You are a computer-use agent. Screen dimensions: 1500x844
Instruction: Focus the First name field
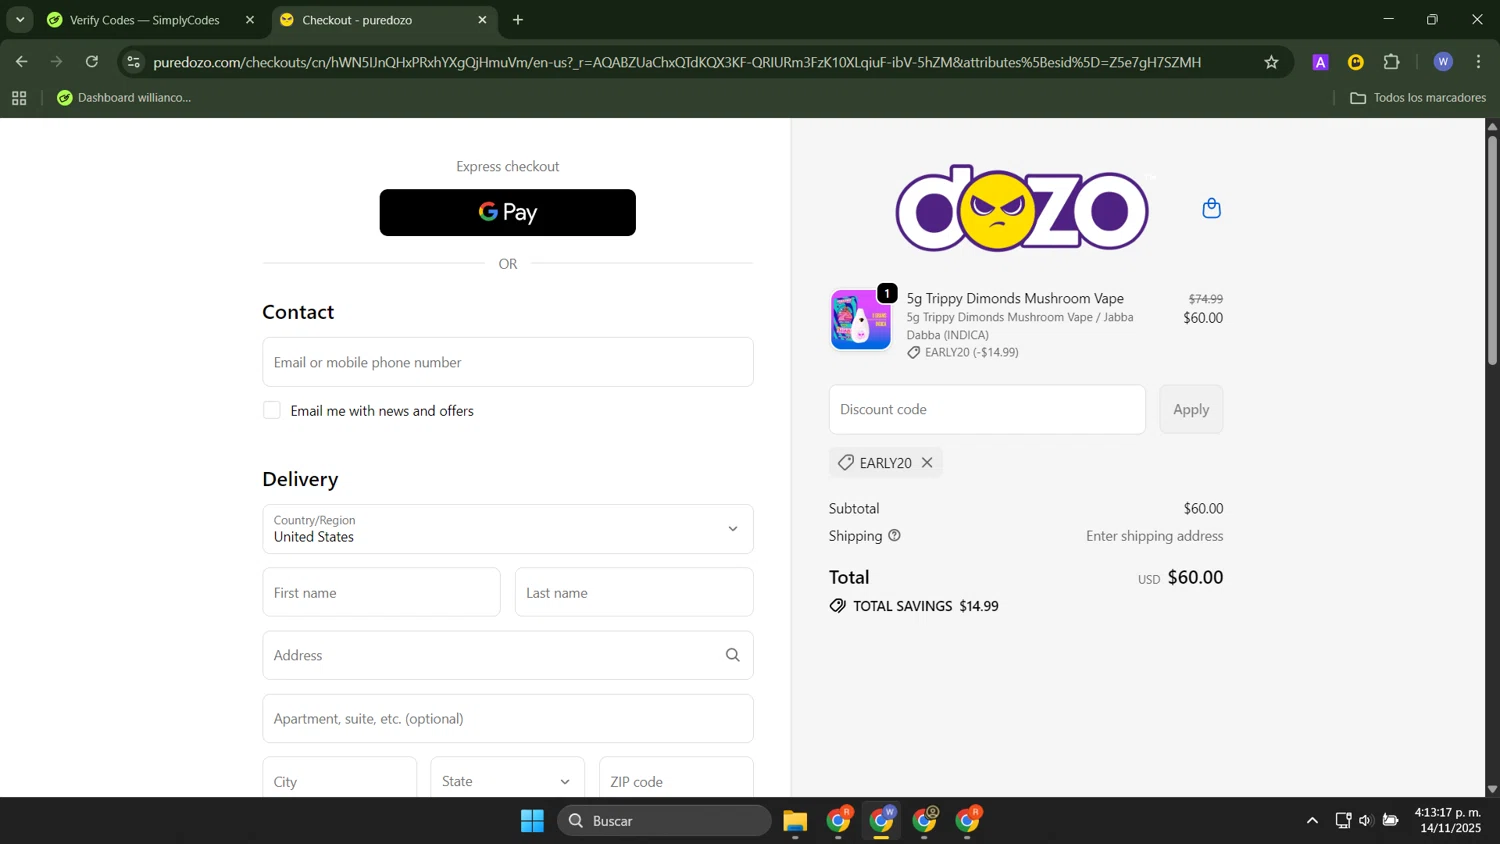(381, 592)
